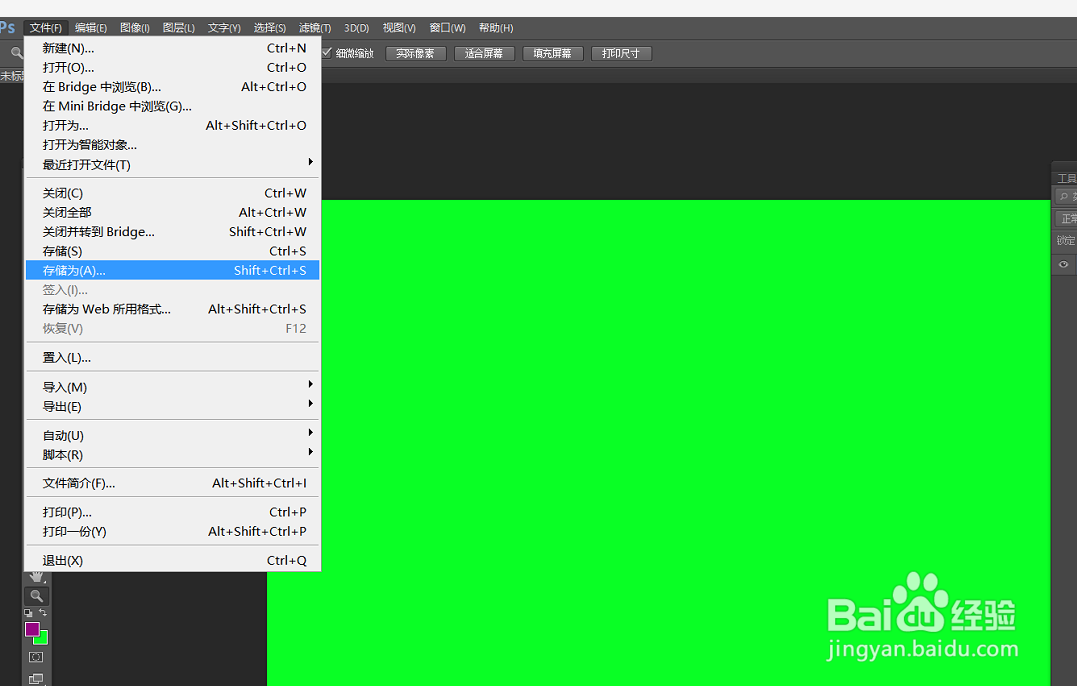Image resolution: width=1077 pixels, height=686 pixels.
Task: Expand the 自动(U) submenu
Action: pos(172,435)
